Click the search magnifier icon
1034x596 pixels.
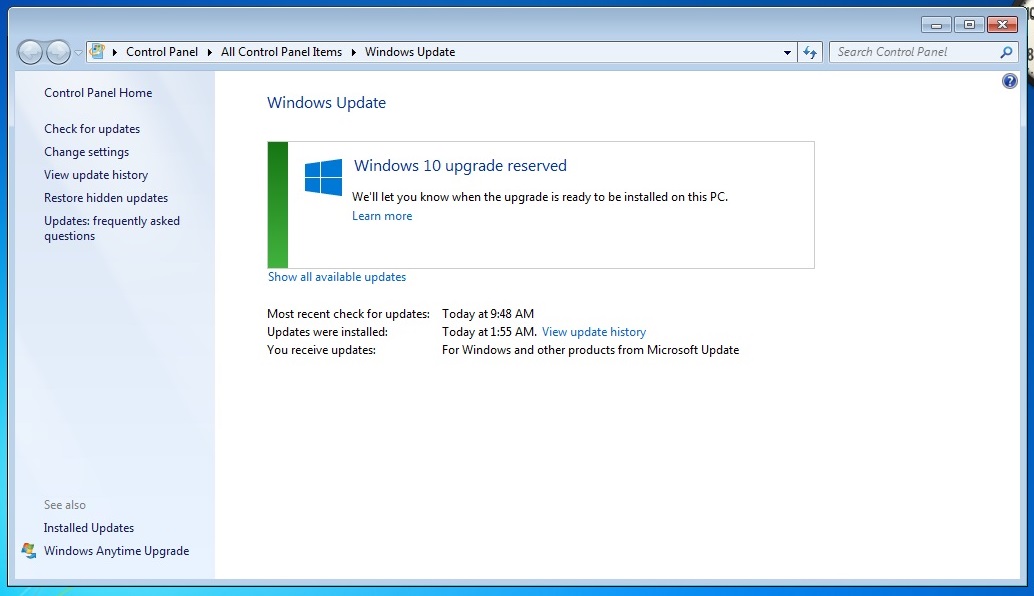click(x=1006, y=52)
